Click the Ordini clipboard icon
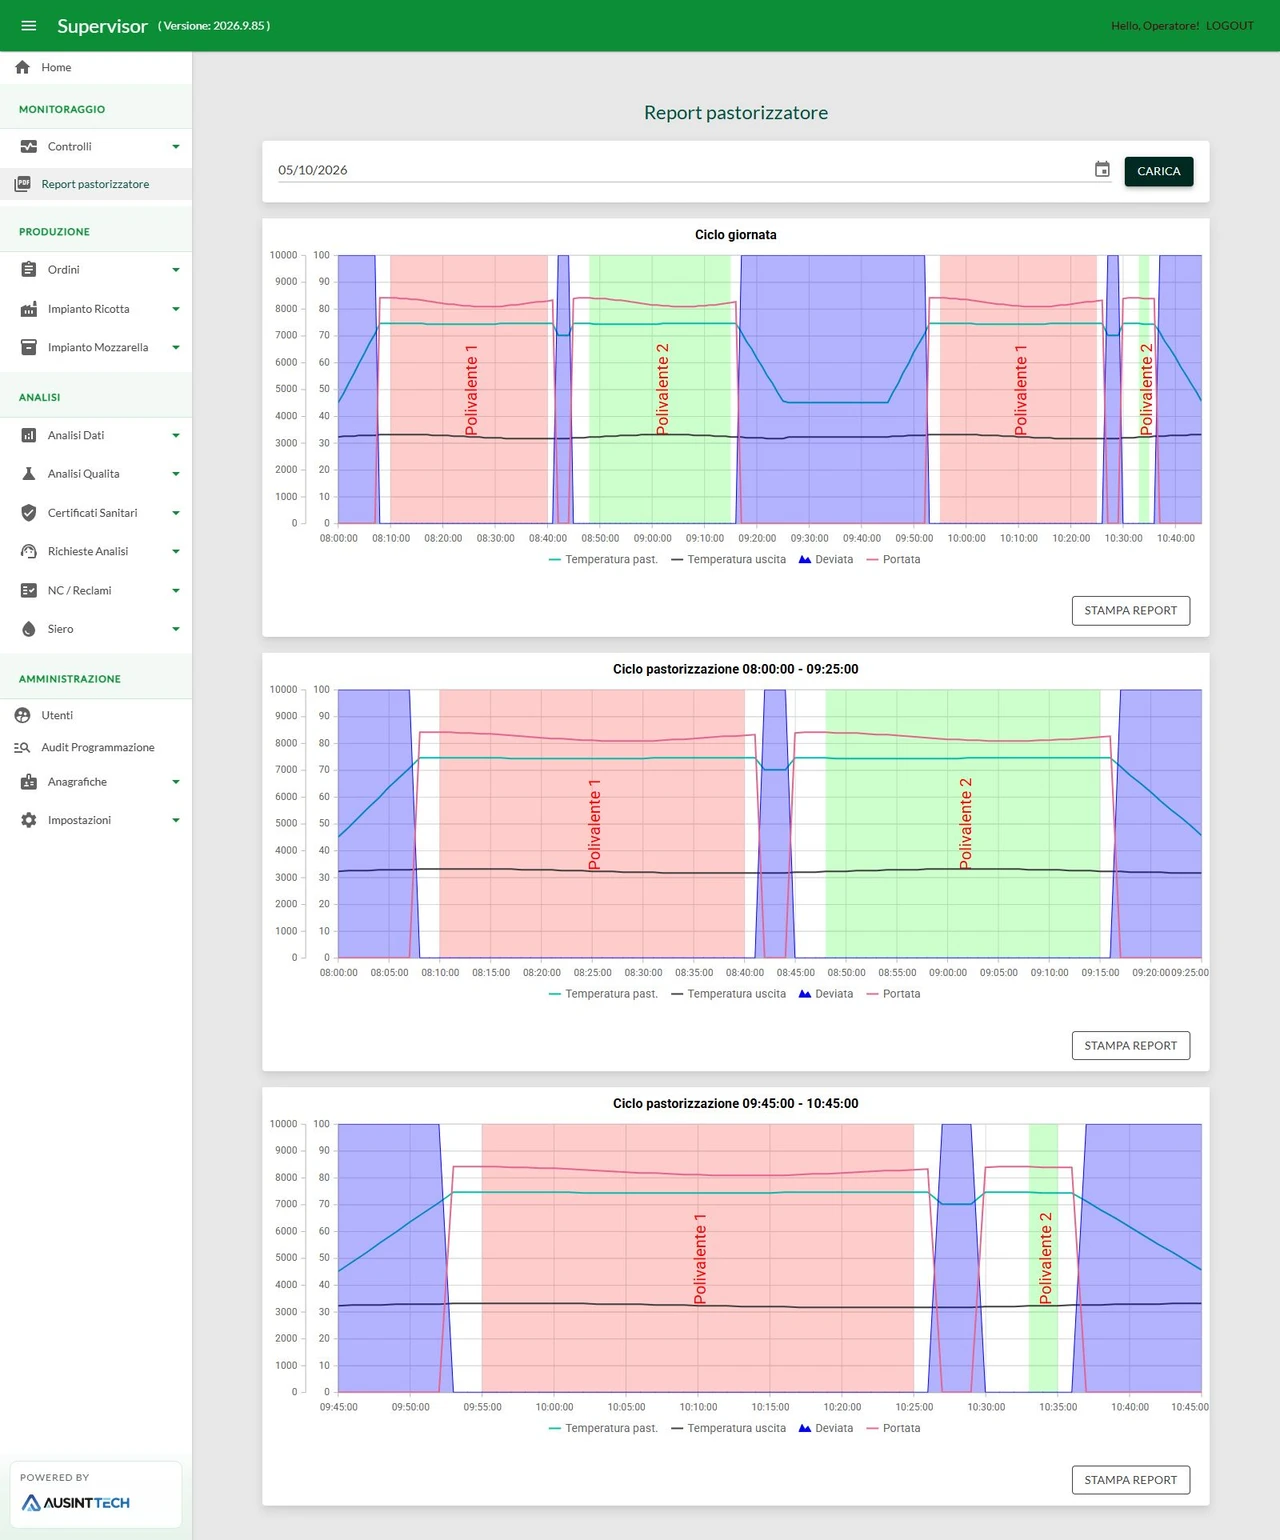 (x=29, y=270)
